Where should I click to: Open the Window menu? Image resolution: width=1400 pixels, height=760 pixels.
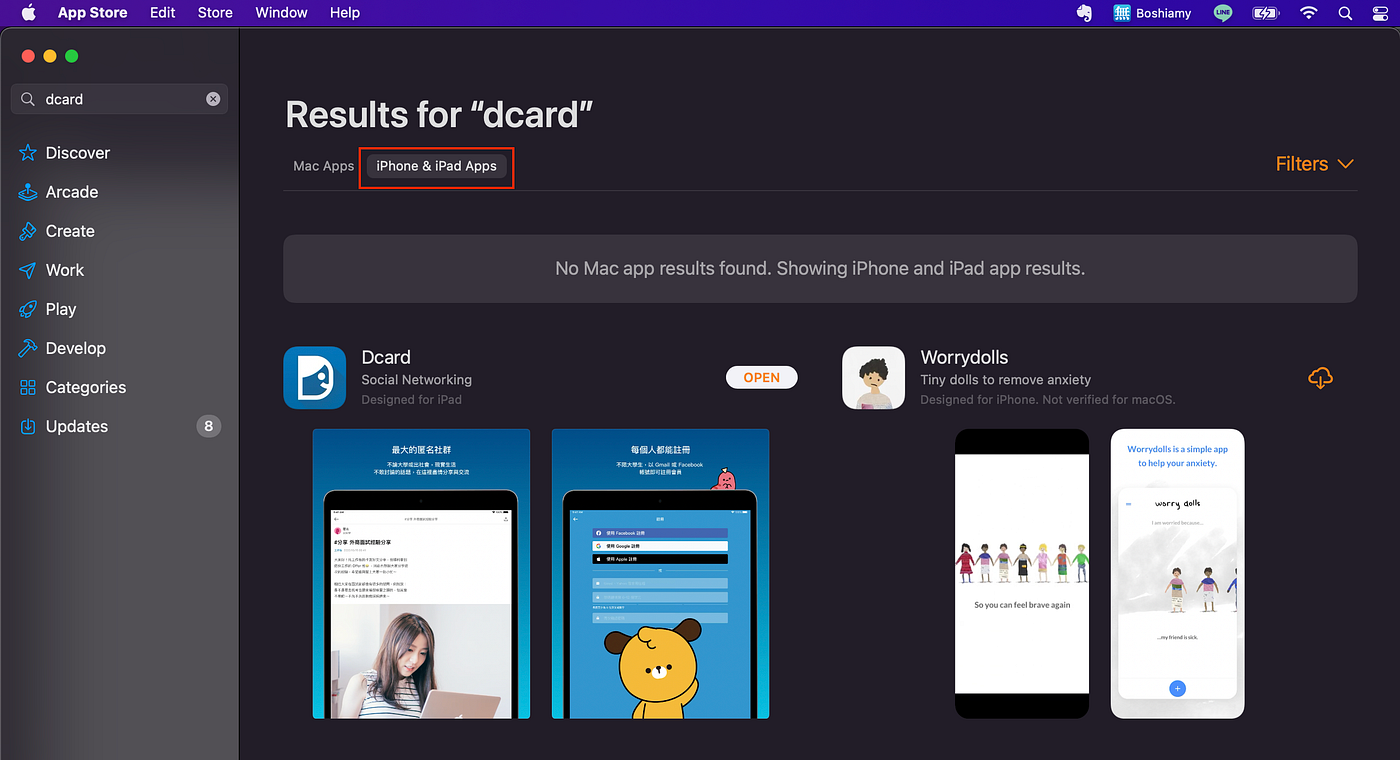[x=280, y=12]
